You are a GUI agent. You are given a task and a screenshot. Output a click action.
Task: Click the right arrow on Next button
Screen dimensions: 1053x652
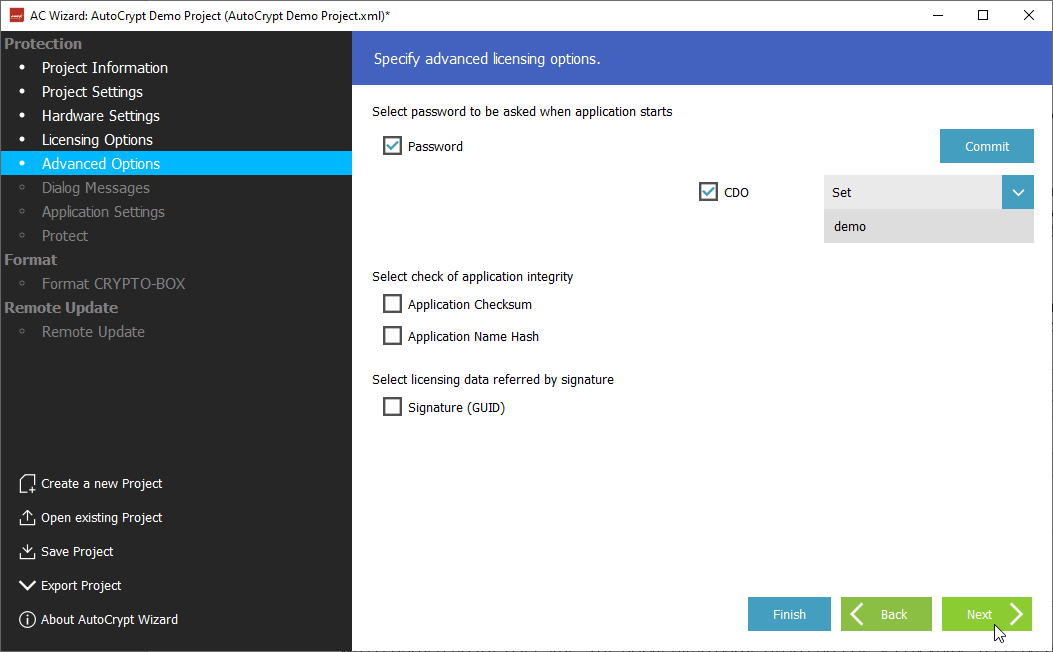tap(1016, 614)
